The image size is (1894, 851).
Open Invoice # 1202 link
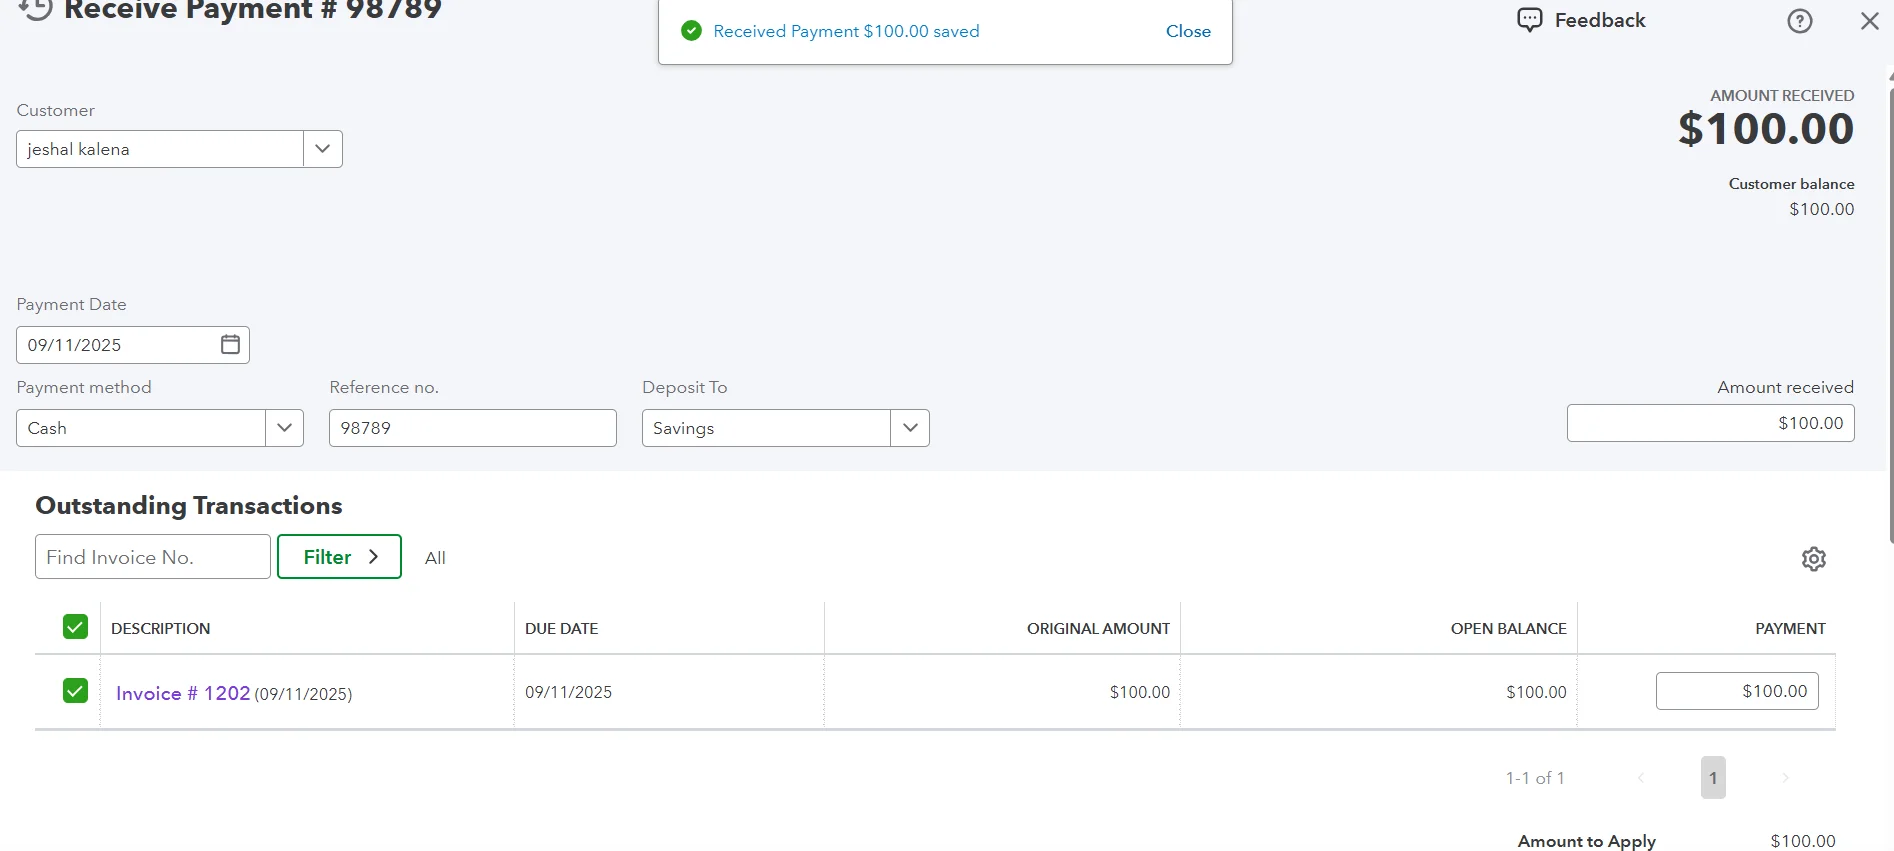[x=183, y=693]
